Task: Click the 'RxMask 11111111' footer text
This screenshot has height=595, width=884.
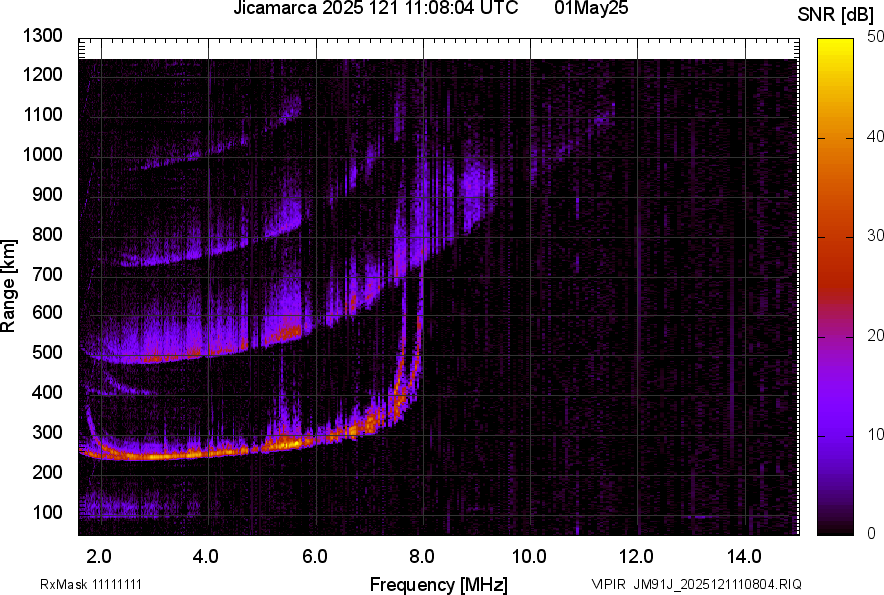Action: (x=91, y=584)
